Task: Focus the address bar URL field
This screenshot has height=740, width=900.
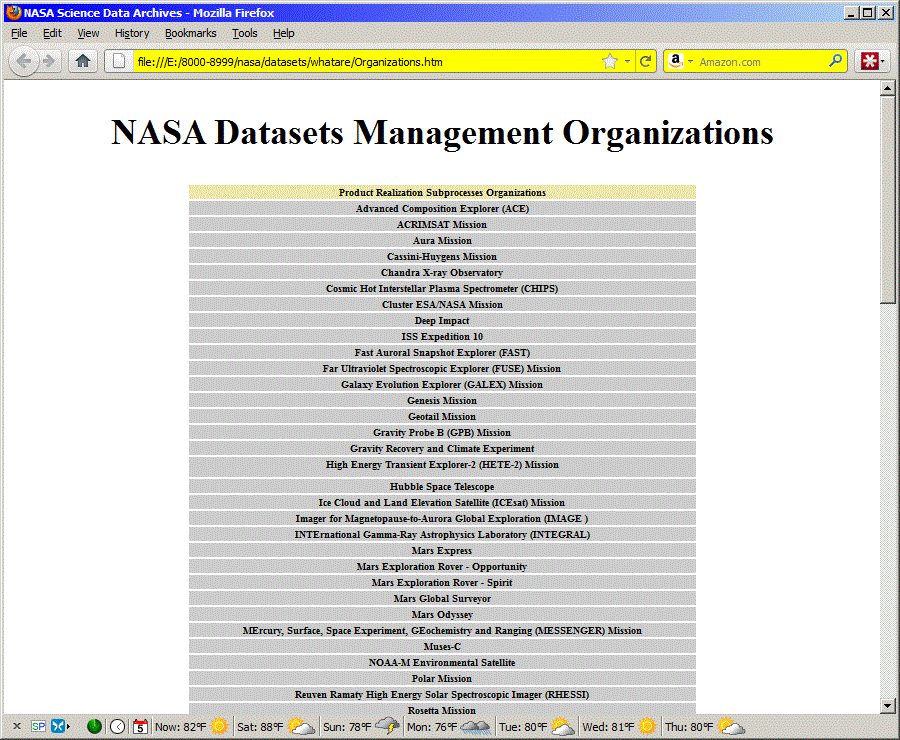Action: [367, 61]
